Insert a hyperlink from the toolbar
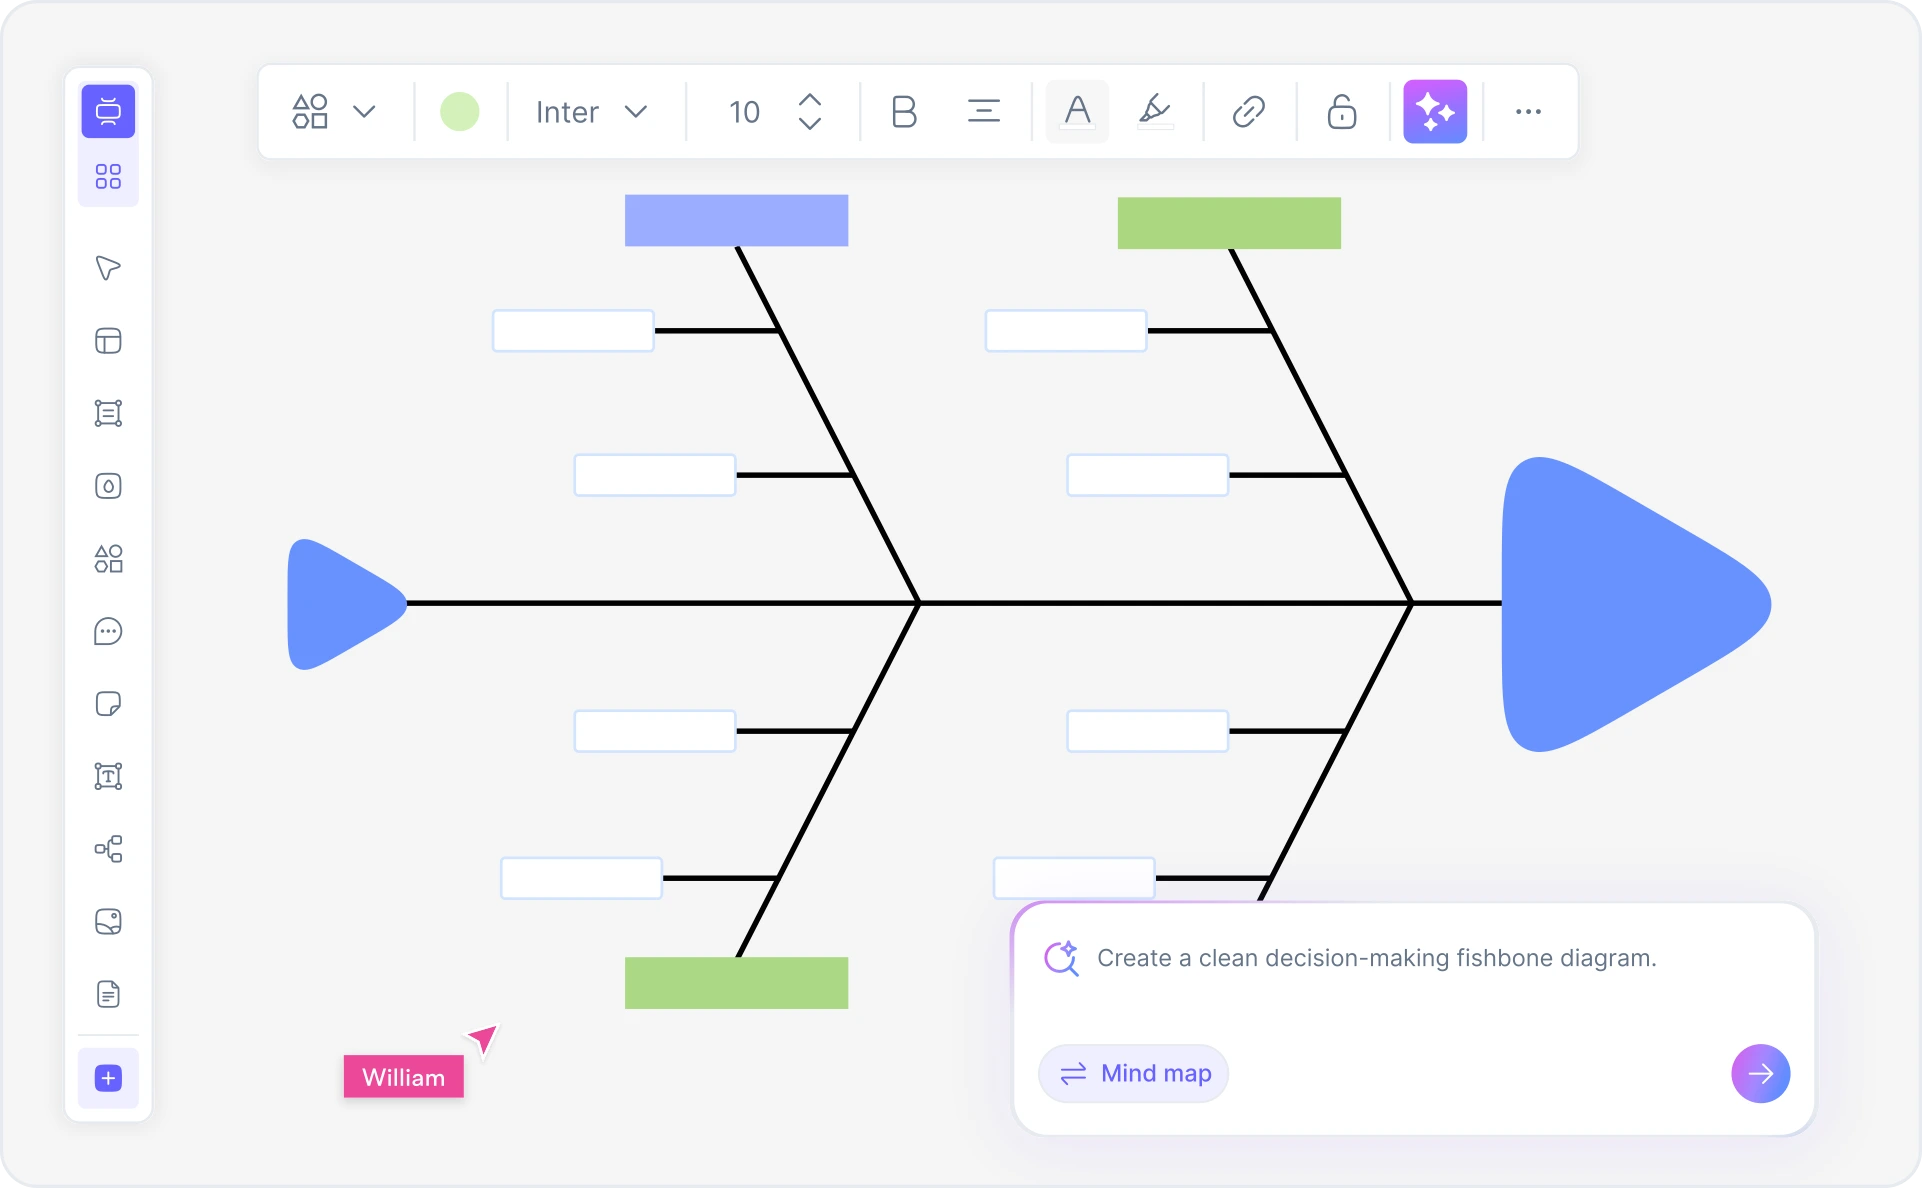 click(x=1248, y=112)
